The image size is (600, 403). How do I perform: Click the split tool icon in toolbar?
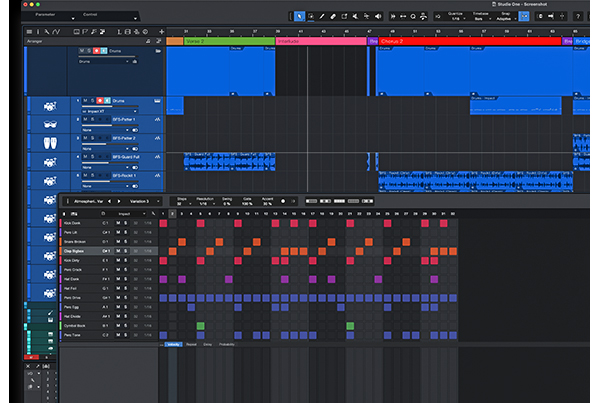tap(344, 16)
